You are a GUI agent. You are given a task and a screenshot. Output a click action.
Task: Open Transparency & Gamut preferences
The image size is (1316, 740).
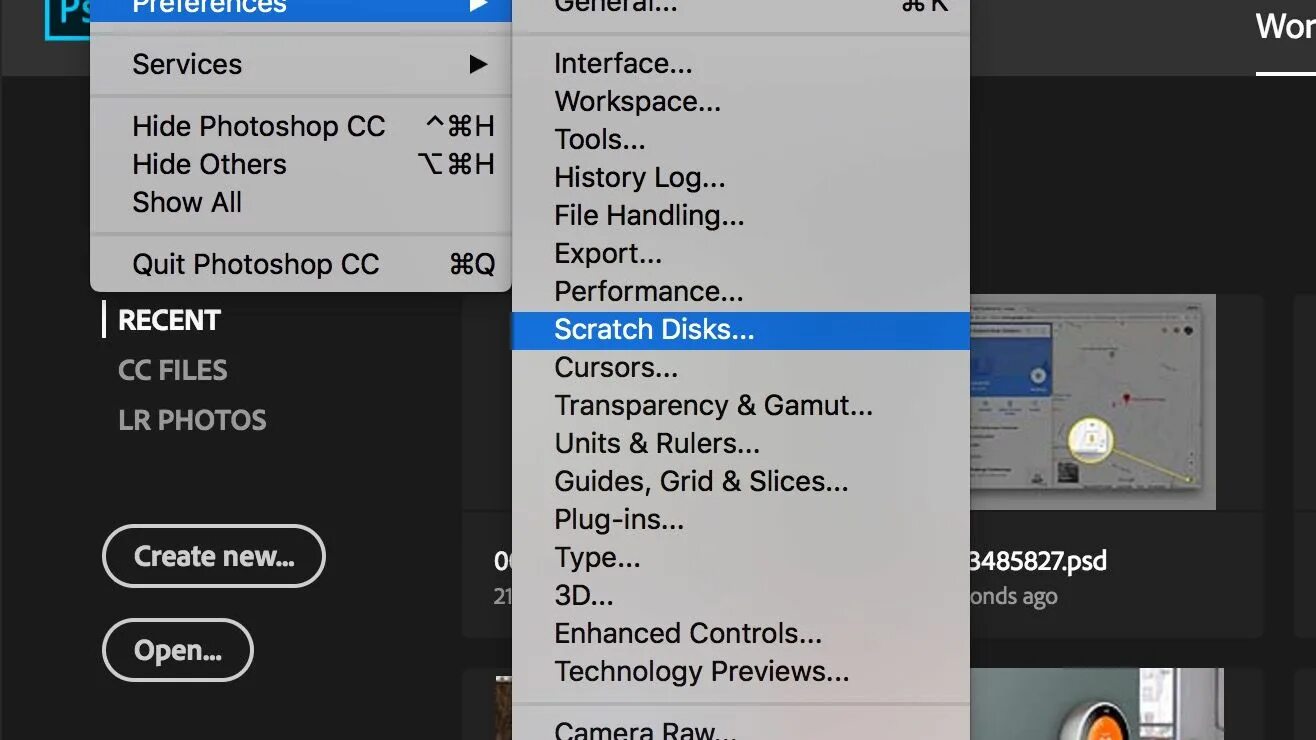point(741,406)
